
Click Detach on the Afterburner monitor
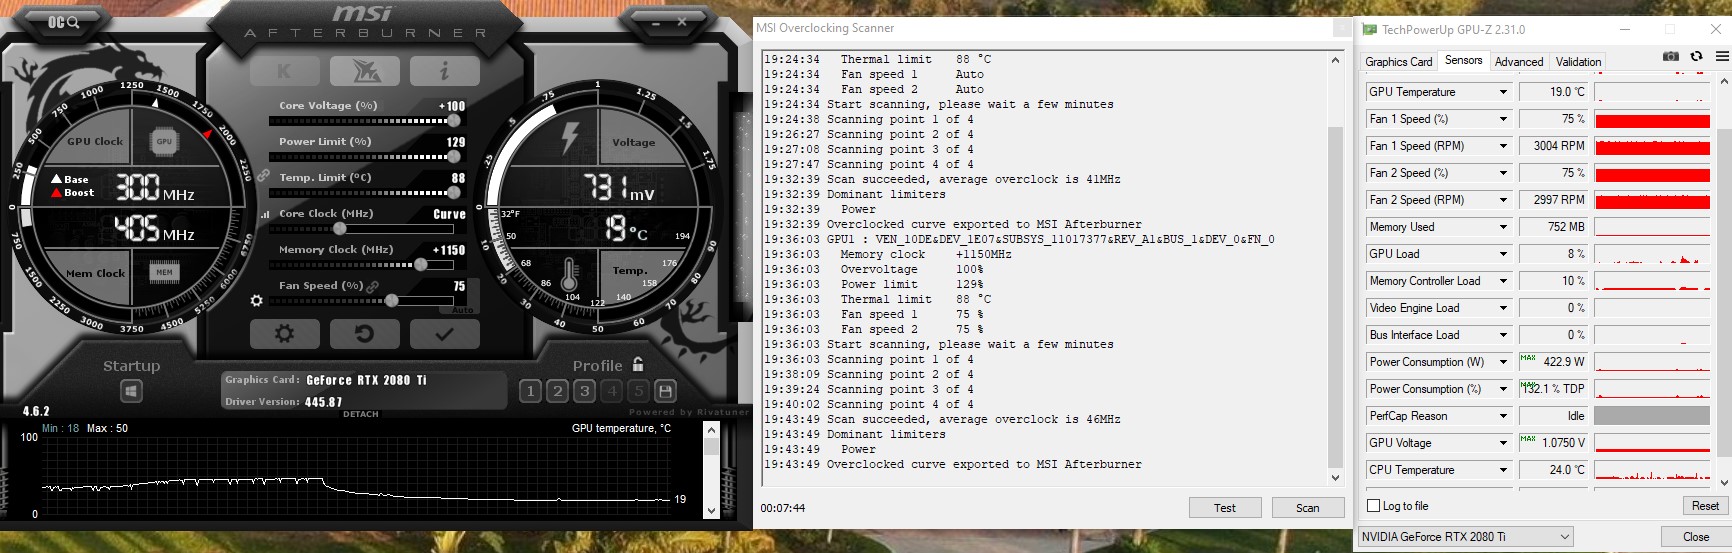pyautogui.click(x=361, y=414)
